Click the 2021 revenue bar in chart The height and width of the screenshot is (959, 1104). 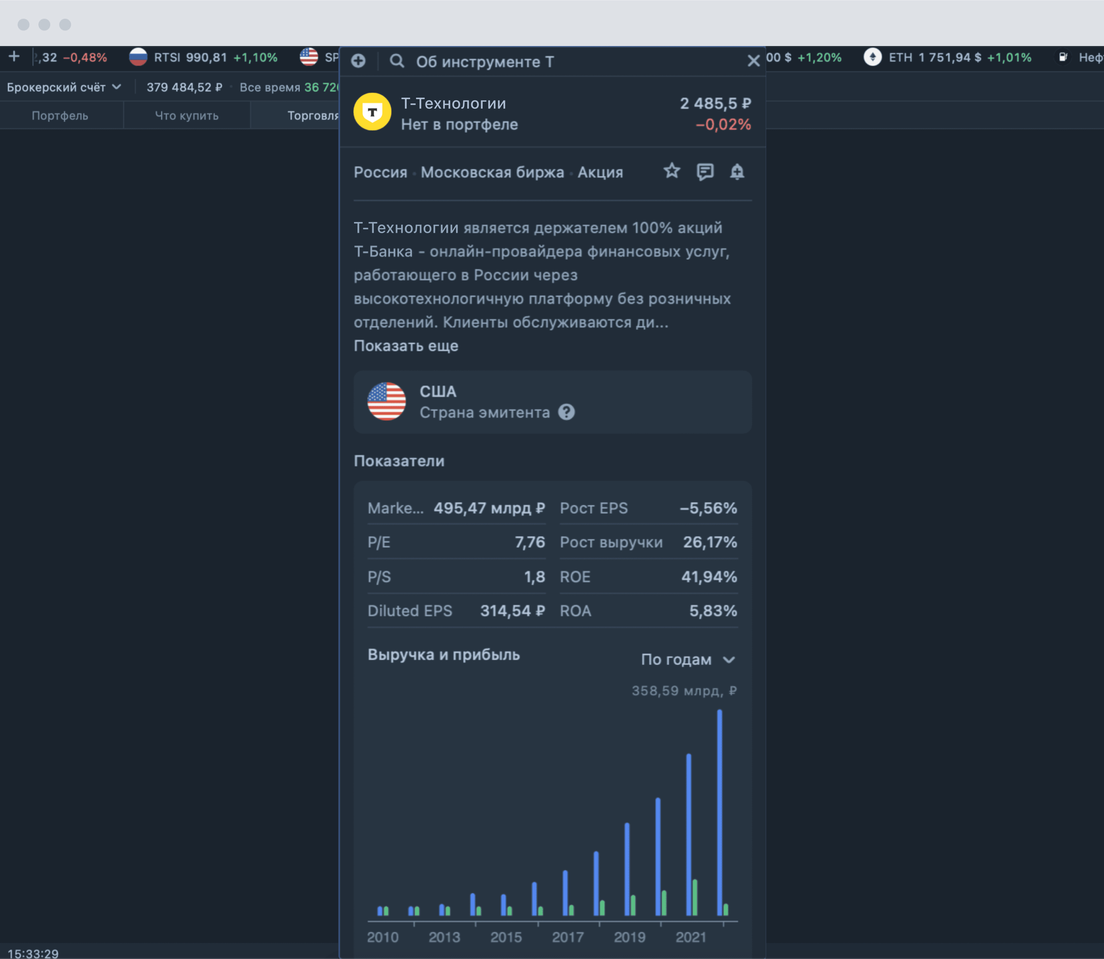689,834
